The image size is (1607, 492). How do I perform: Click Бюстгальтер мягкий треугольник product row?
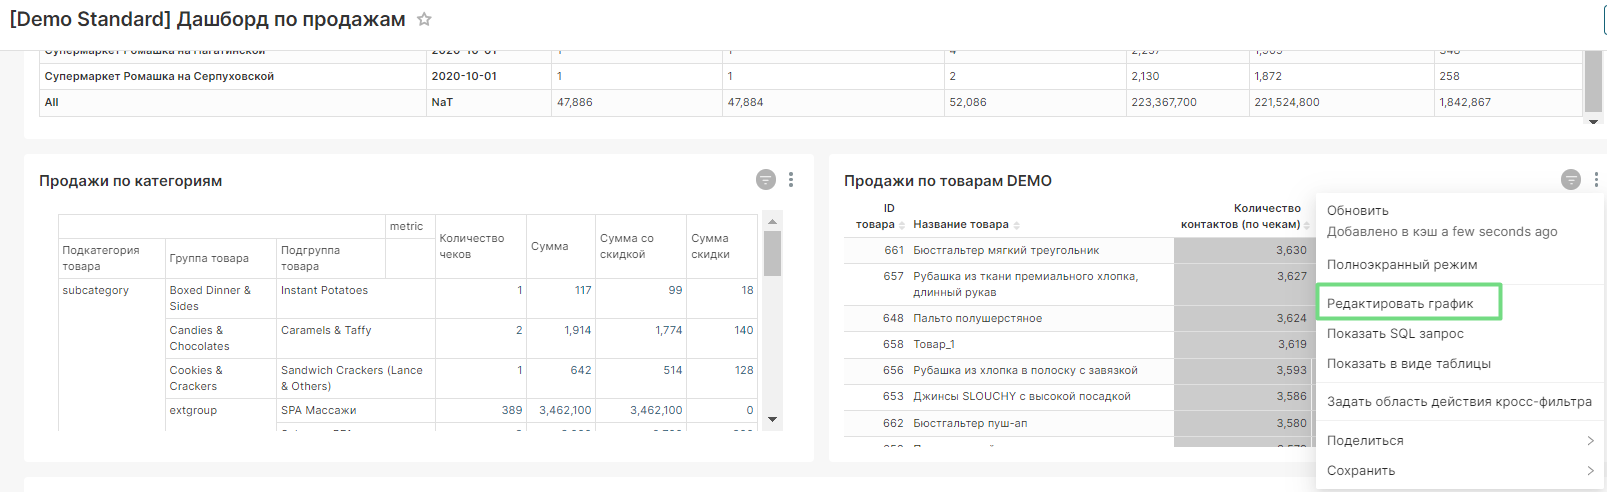pos(1005,251)
